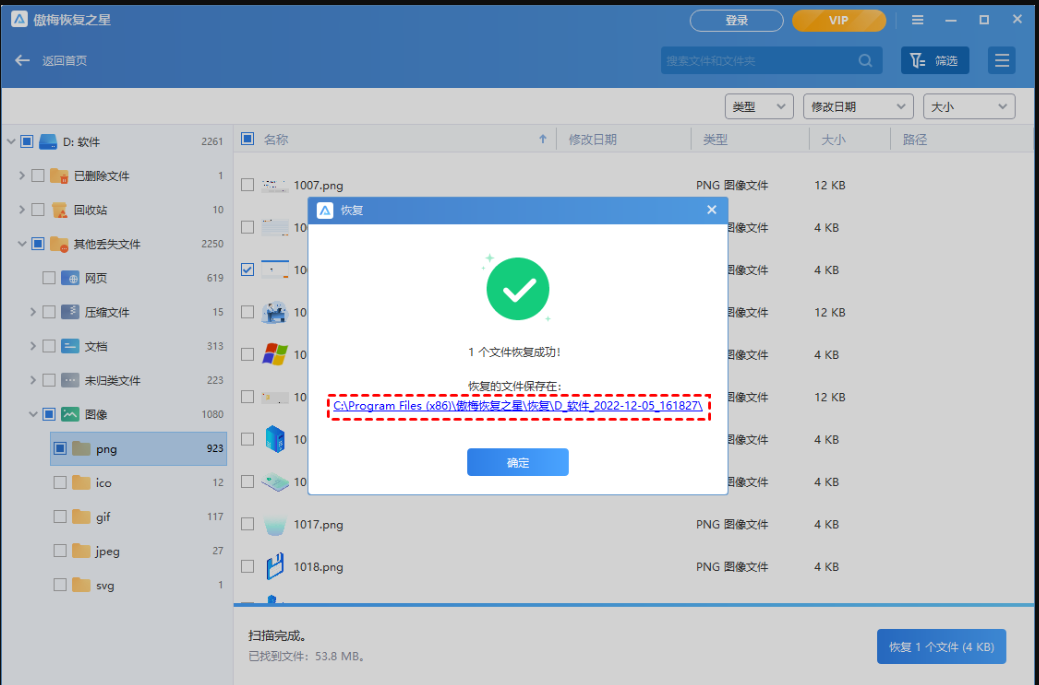This screenshot has width=1039, height=685.
Task: Click the 返回首页 label
Action: (x=64, y=60)
